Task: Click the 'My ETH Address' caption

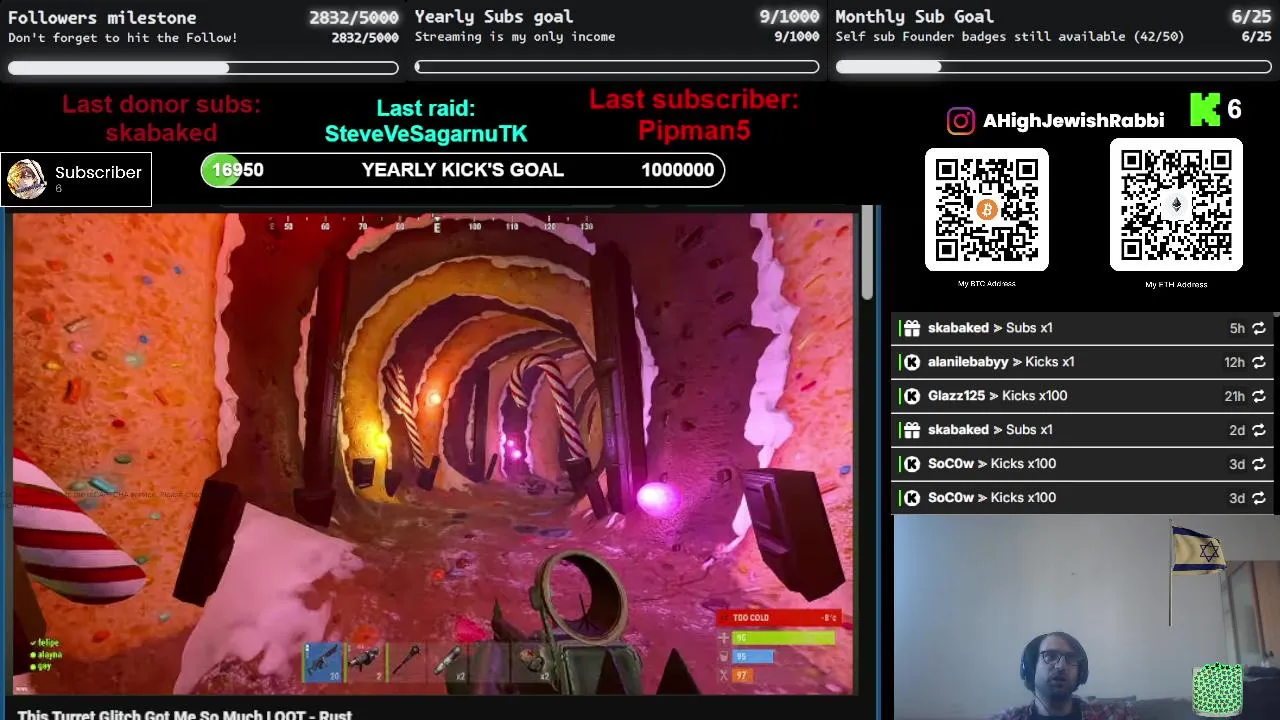Action: tap(1176, 284)
